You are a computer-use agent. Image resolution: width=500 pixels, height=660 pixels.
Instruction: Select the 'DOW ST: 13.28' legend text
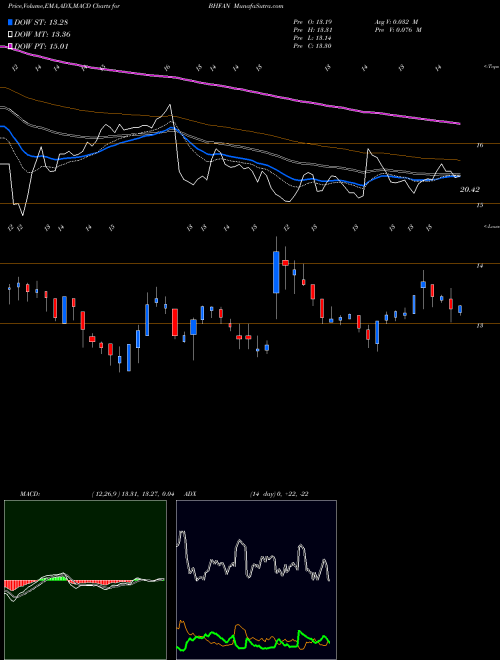click(41, 22)
